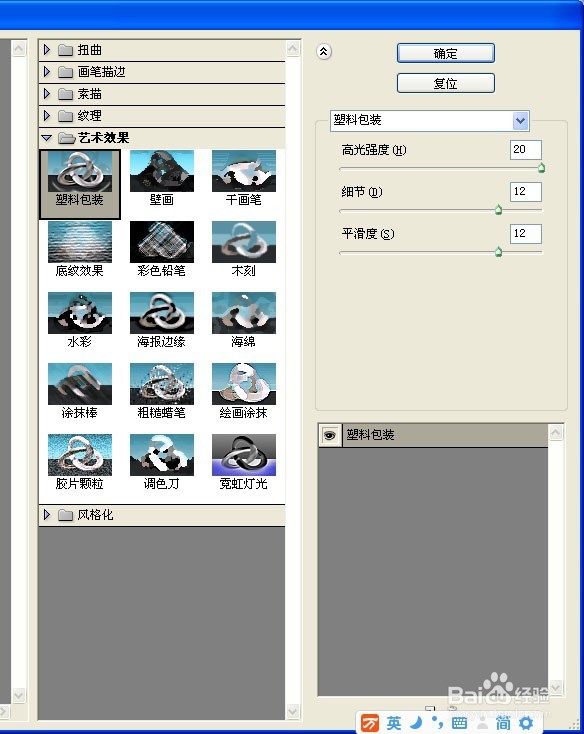584x734 pixels.
Task: Click the 风格化 folder label
Action: pos(95,515)
